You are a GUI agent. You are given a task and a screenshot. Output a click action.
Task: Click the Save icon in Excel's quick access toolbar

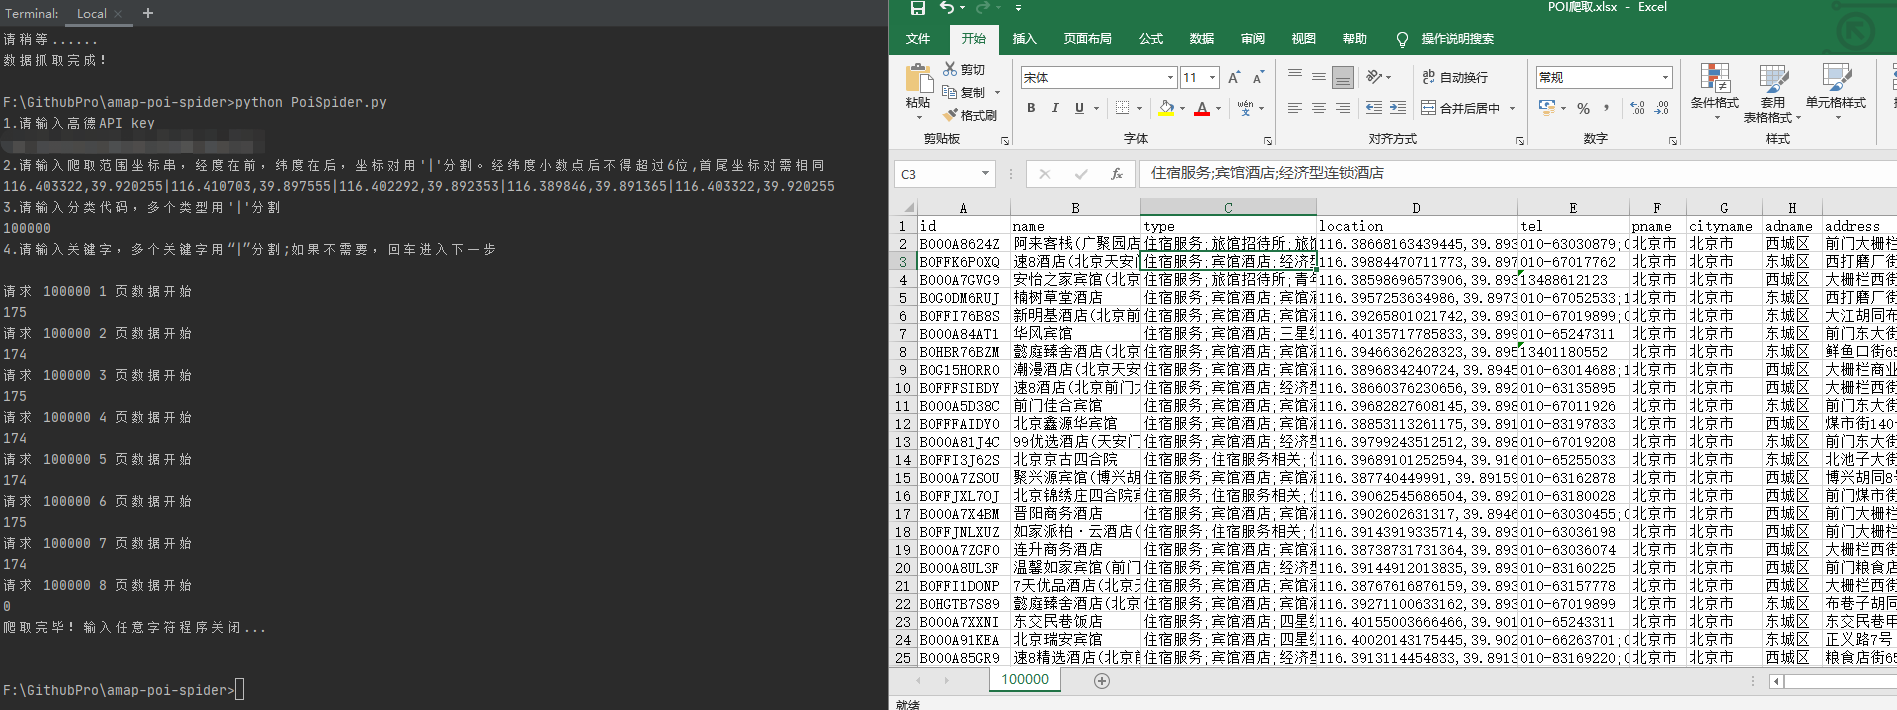pos(917,8)
